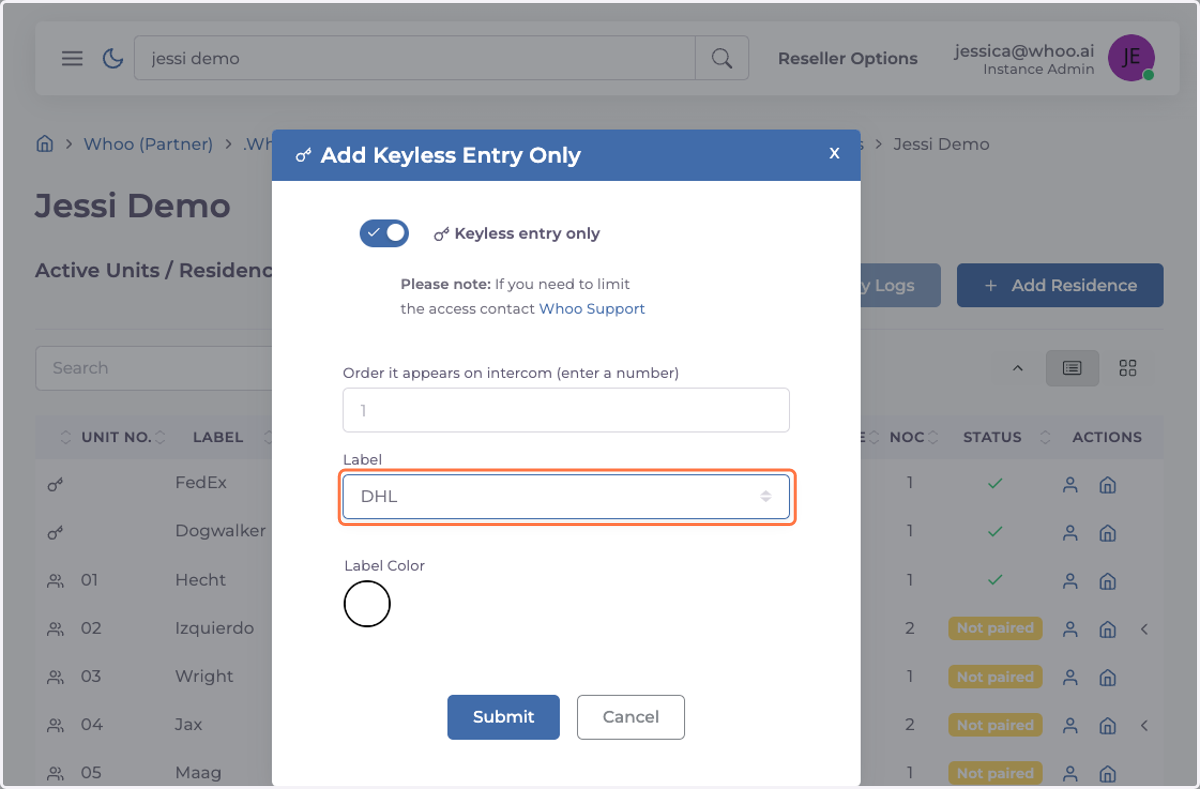Open residence icon for Izquierdo row
Screen dimensions: 1200x789
coord(1107,629)
